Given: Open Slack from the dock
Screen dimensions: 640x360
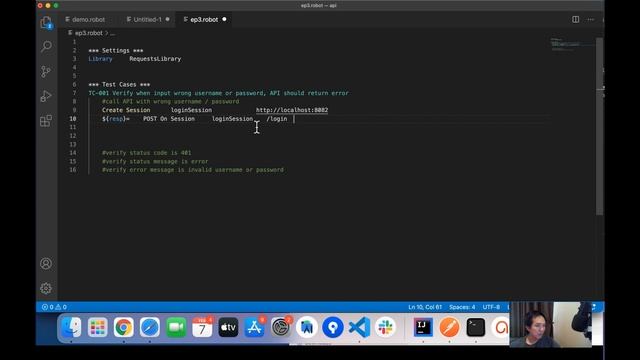Looking at the screenshot, I should point(385,327).
